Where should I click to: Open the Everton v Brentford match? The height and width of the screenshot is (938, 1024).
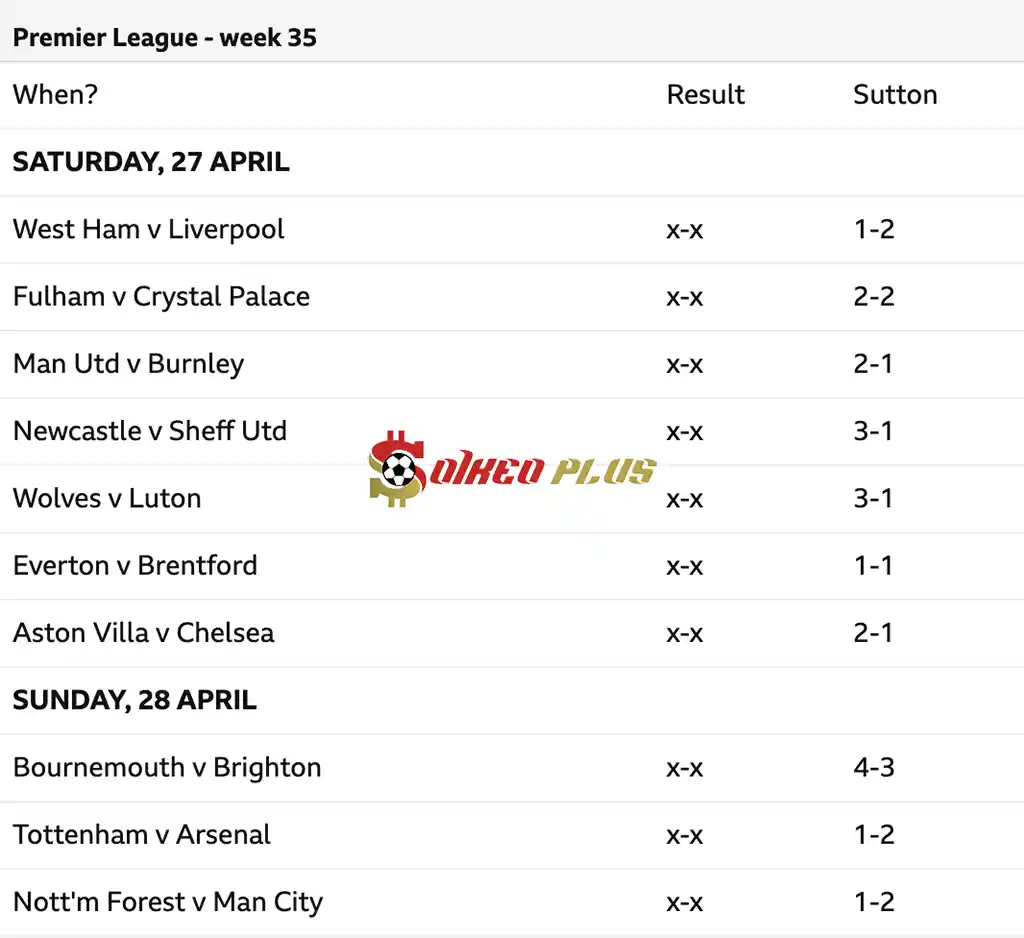135,566
